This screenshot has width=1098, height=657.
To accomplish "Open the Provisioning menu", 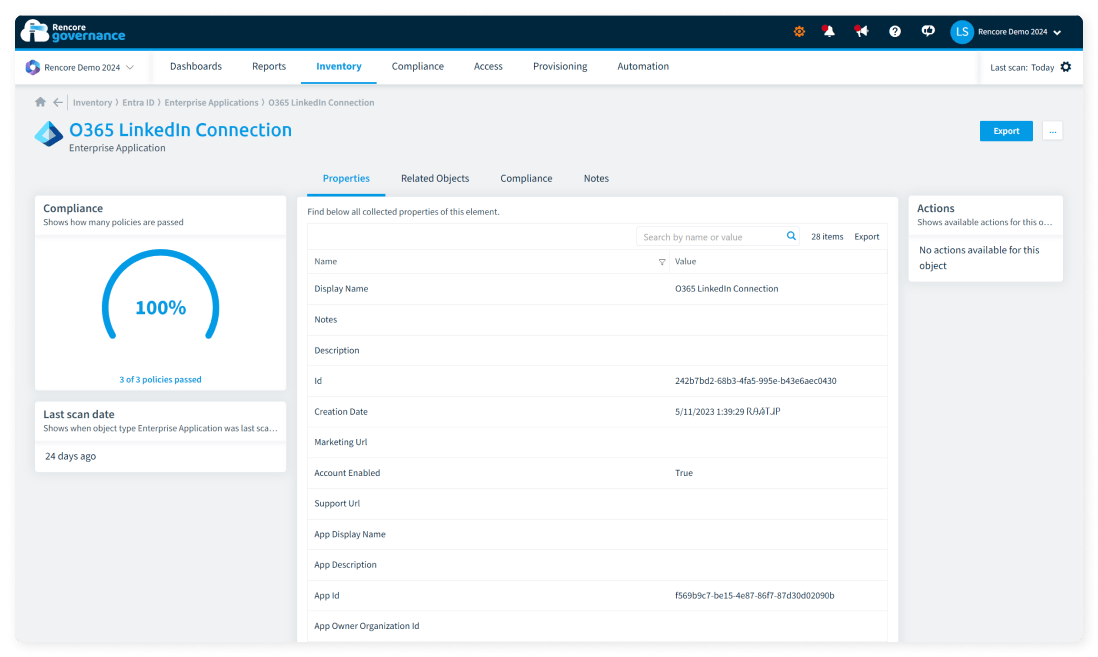I will point(560,67).
